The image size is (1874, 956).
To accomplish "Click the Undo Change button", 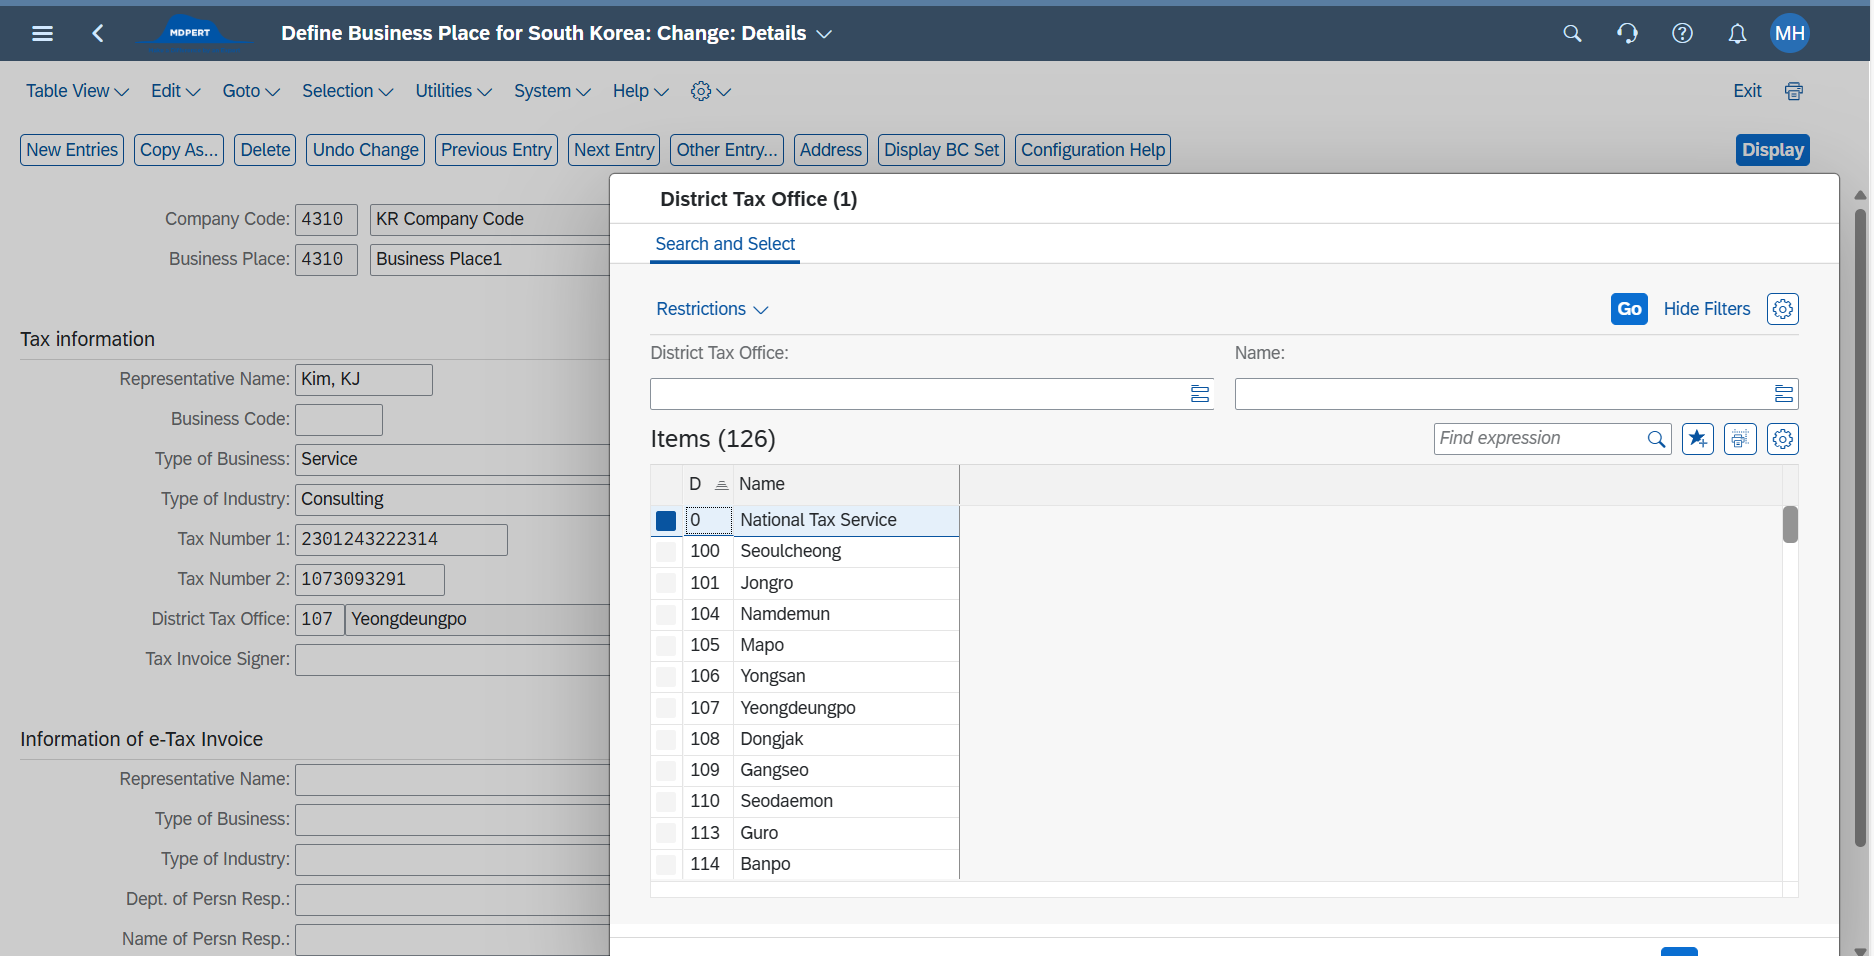I will click(366, 150).
